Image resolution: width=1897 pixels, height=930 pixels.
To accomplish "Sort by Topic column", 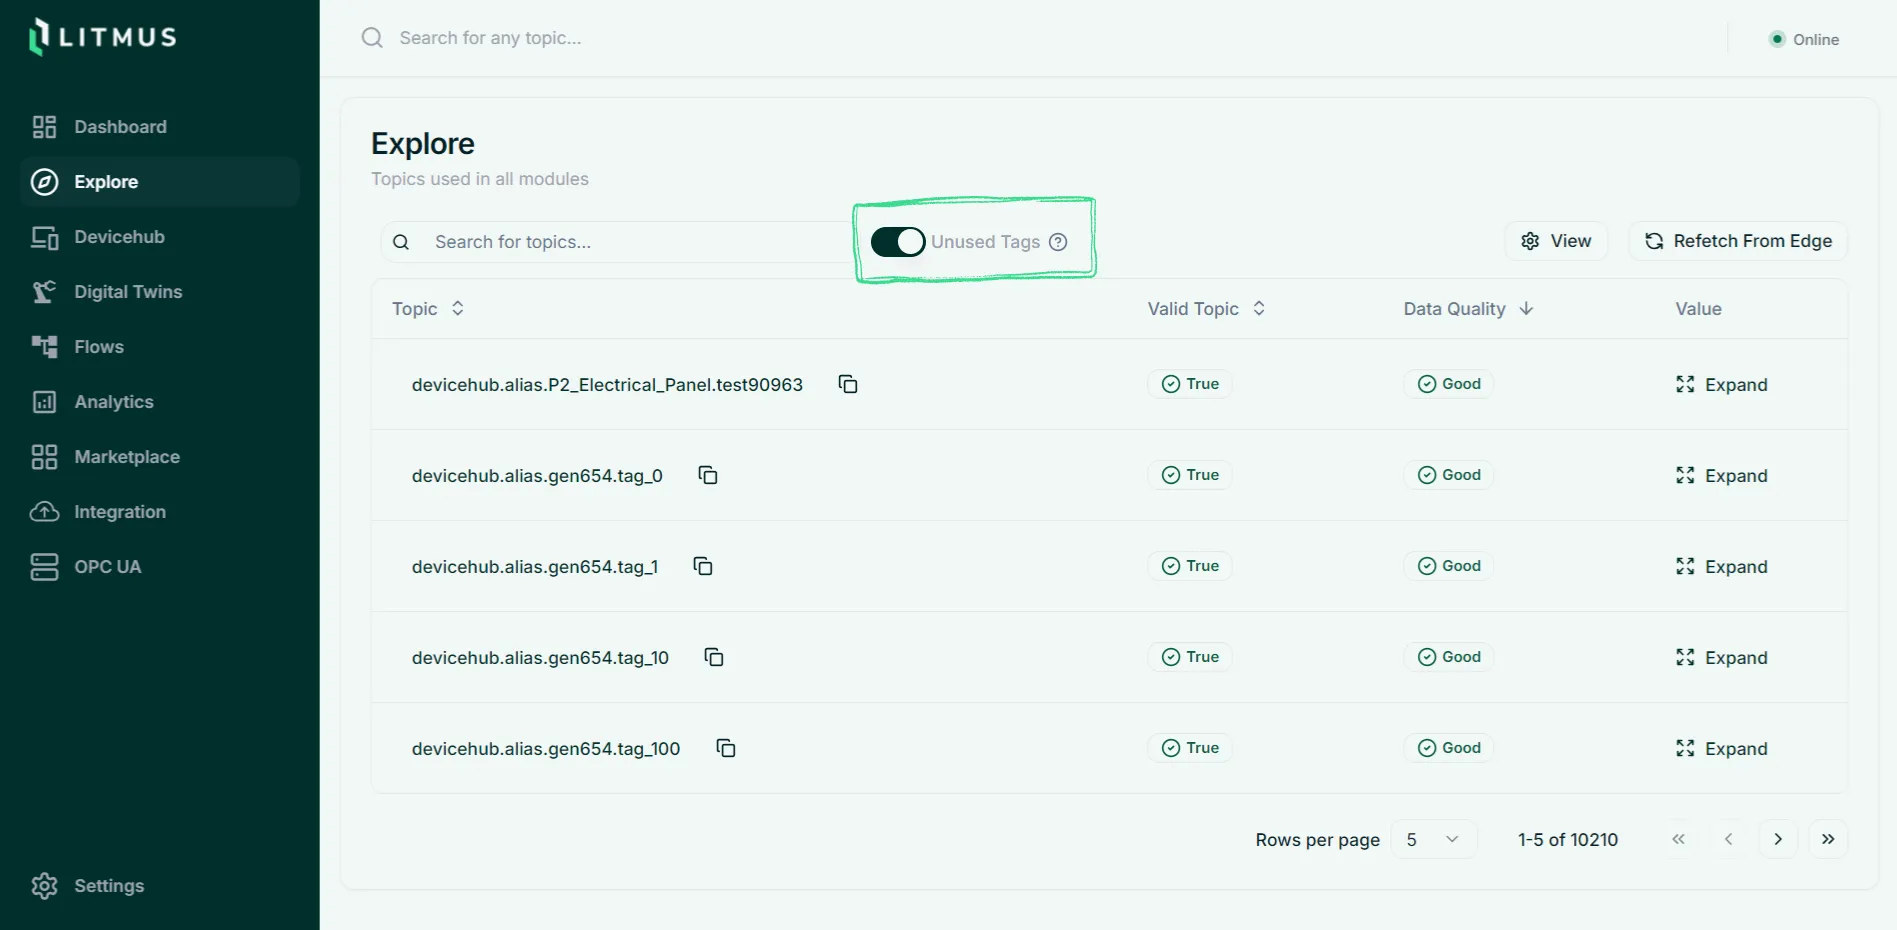I will (x=428, y=309).
